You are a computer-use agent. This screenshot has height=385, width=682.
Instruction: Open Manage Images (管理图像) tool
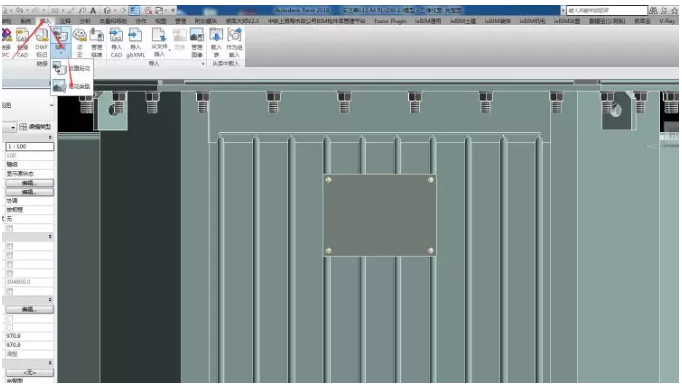click(x=197, y=43)
